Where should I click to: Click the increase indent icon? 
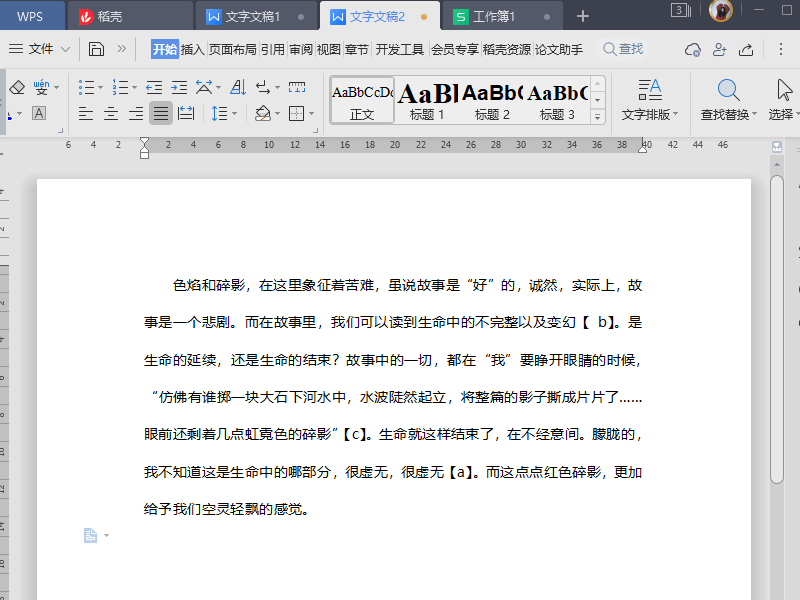[180, 88]
